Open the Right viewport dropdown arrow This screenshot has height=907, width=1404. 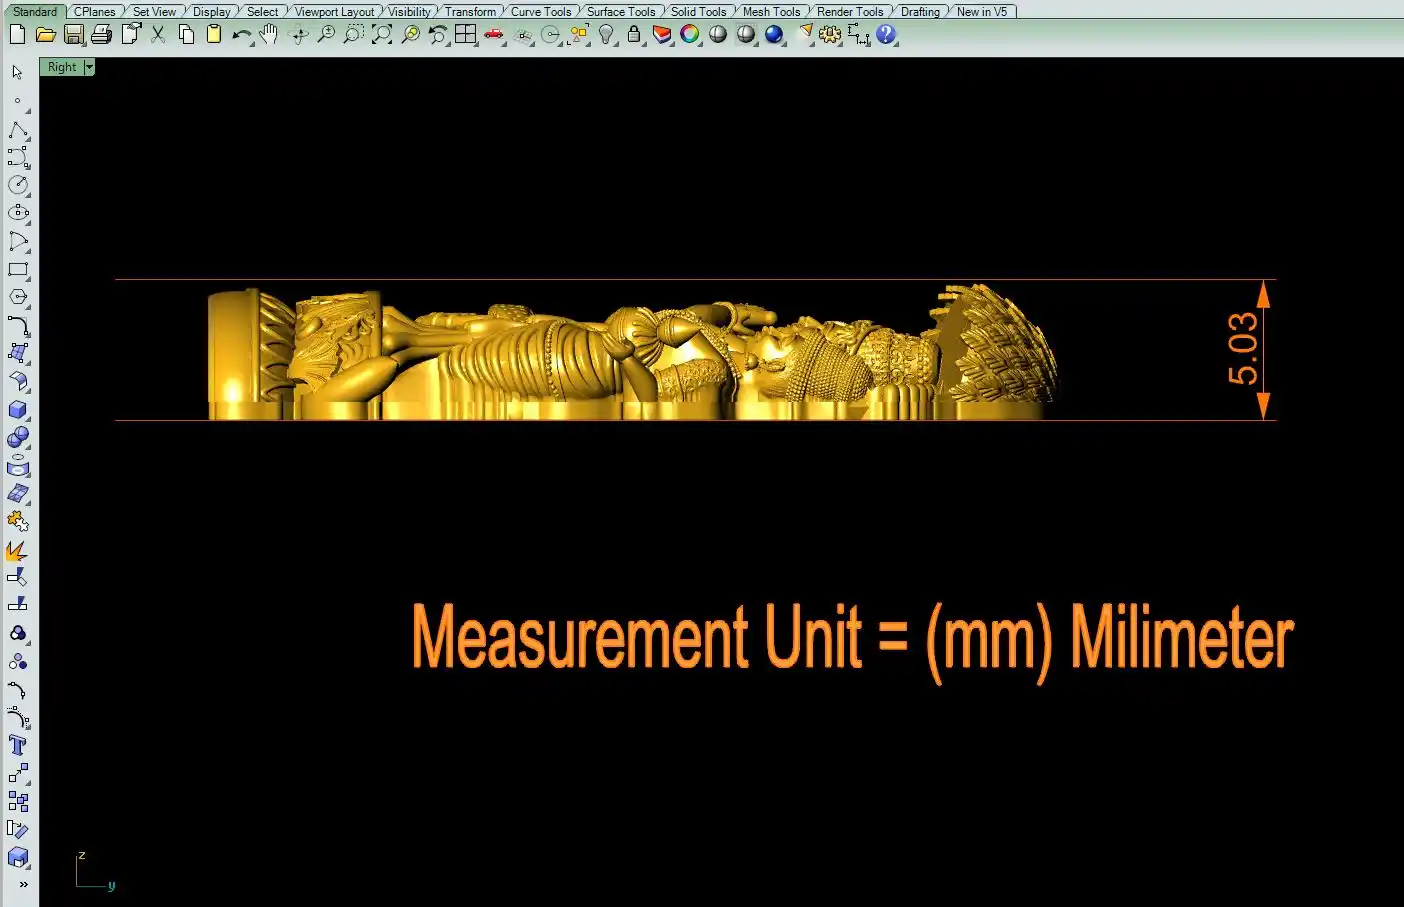(89, 67)
